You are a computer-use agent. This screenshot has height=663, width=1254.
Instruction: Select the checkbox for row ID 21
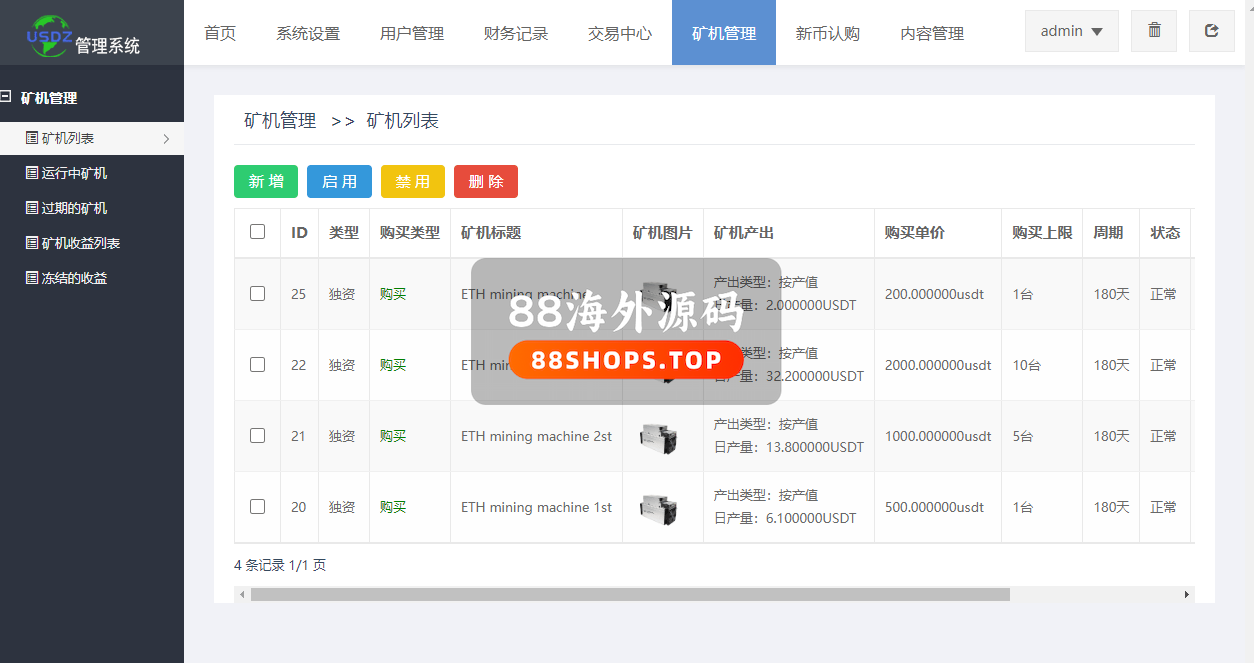(258, 436)
